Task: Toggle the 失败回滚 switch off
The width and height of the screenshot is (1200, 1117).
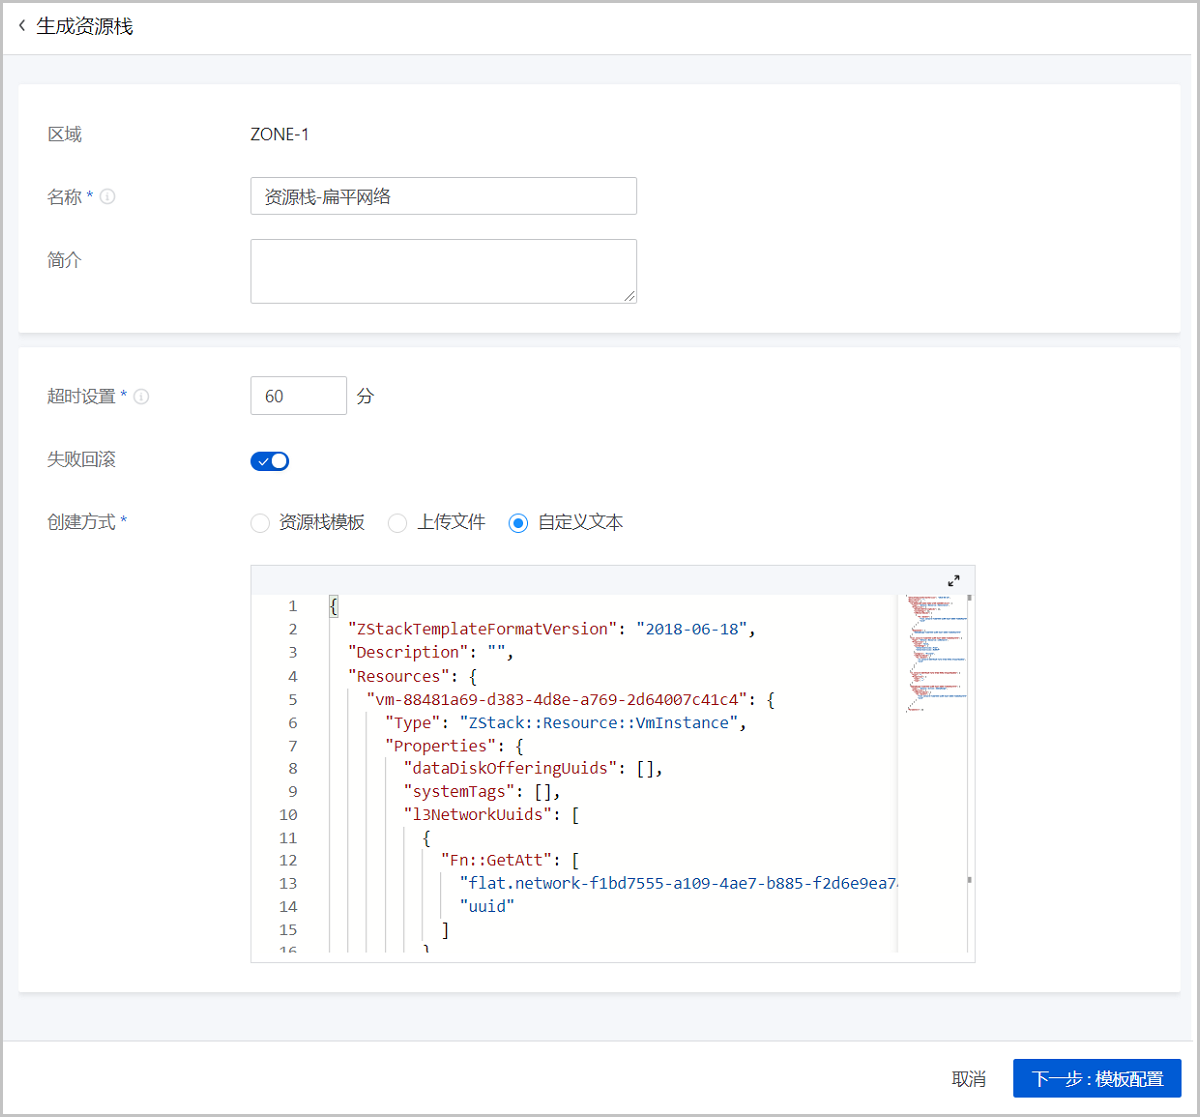Action: [269, 461]
